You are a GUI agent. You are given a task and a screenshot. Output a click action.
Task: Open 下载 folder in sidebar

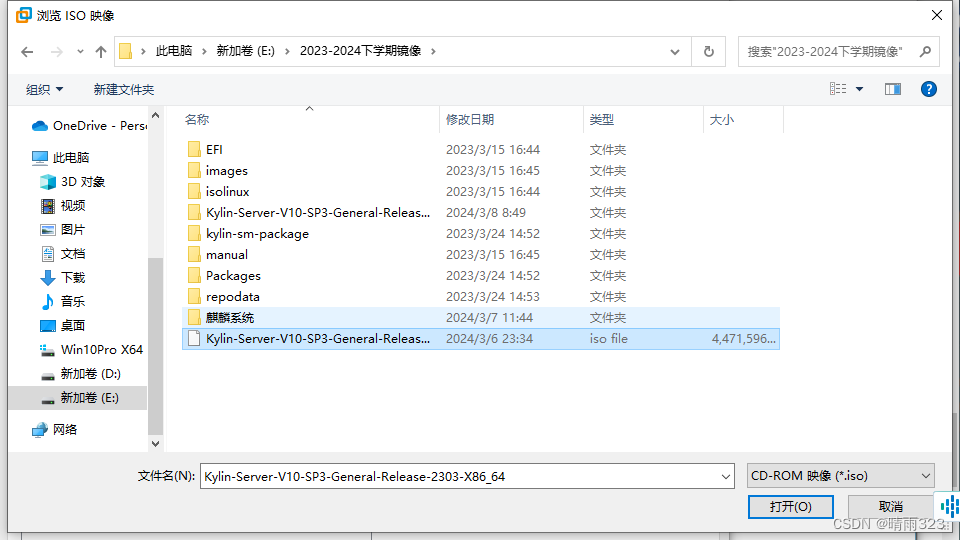[63, 277]
